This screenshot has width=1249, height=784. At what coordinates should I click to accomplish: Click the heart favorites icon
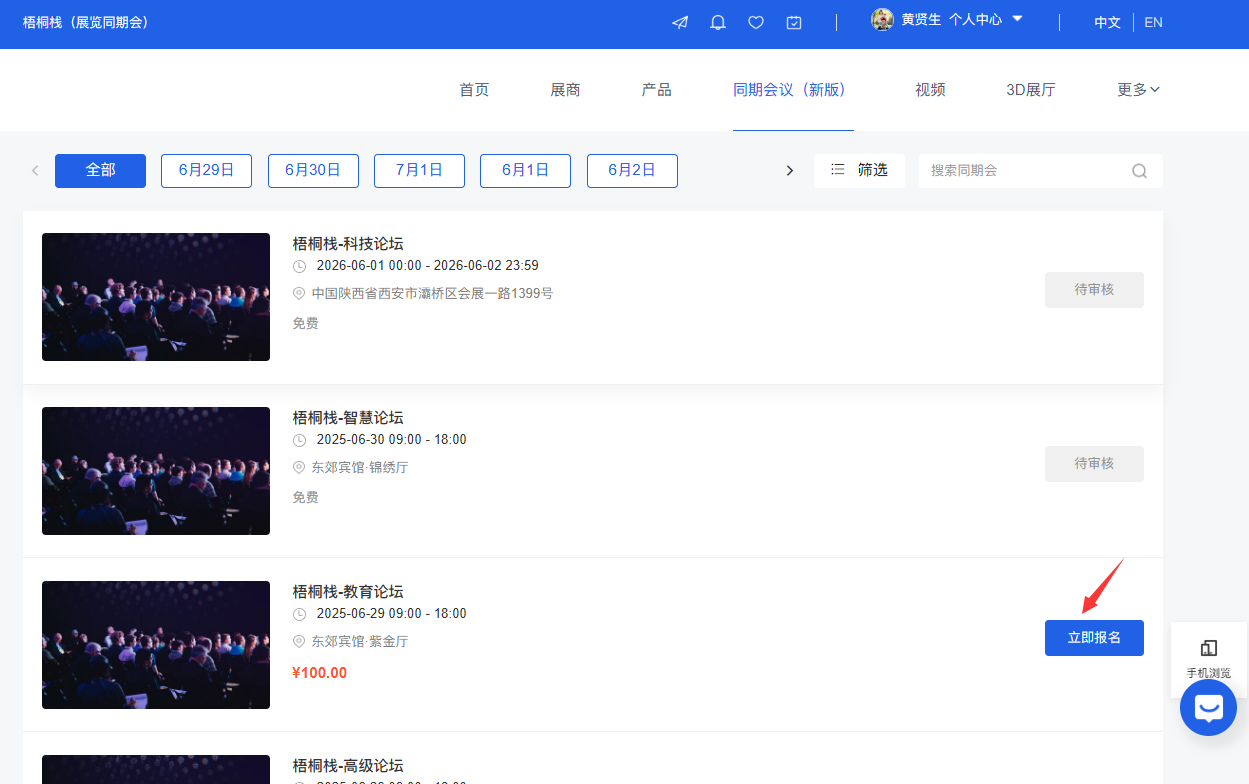click(756, 22)
